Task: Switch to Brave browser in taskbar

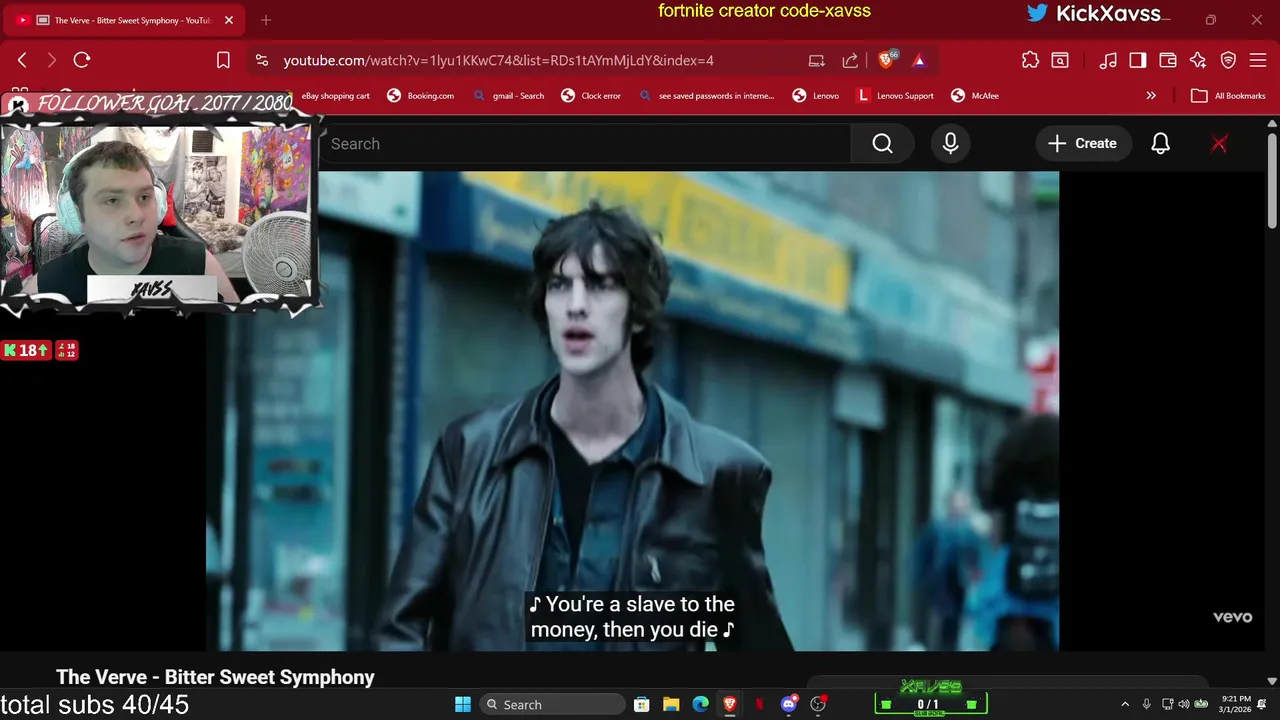Action: coord(730,704)
